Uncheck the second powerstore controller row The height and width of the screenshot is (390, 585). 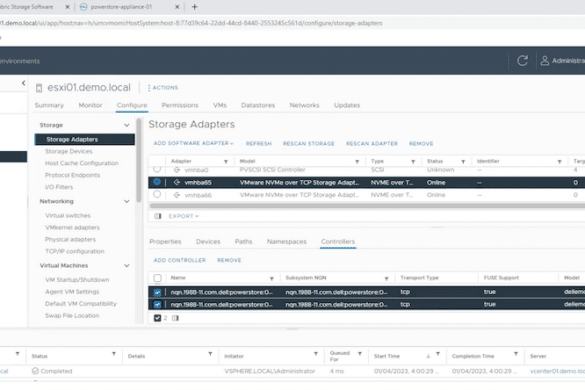(157, 305)
